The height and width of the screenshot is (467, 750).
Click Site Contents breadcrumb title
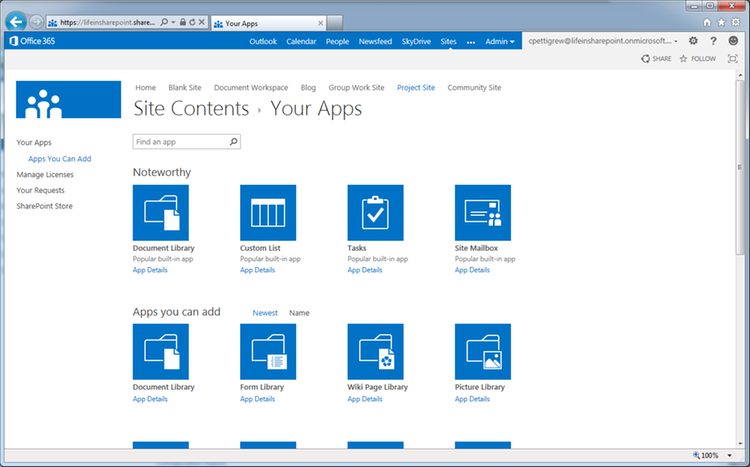tap(191, 108)
